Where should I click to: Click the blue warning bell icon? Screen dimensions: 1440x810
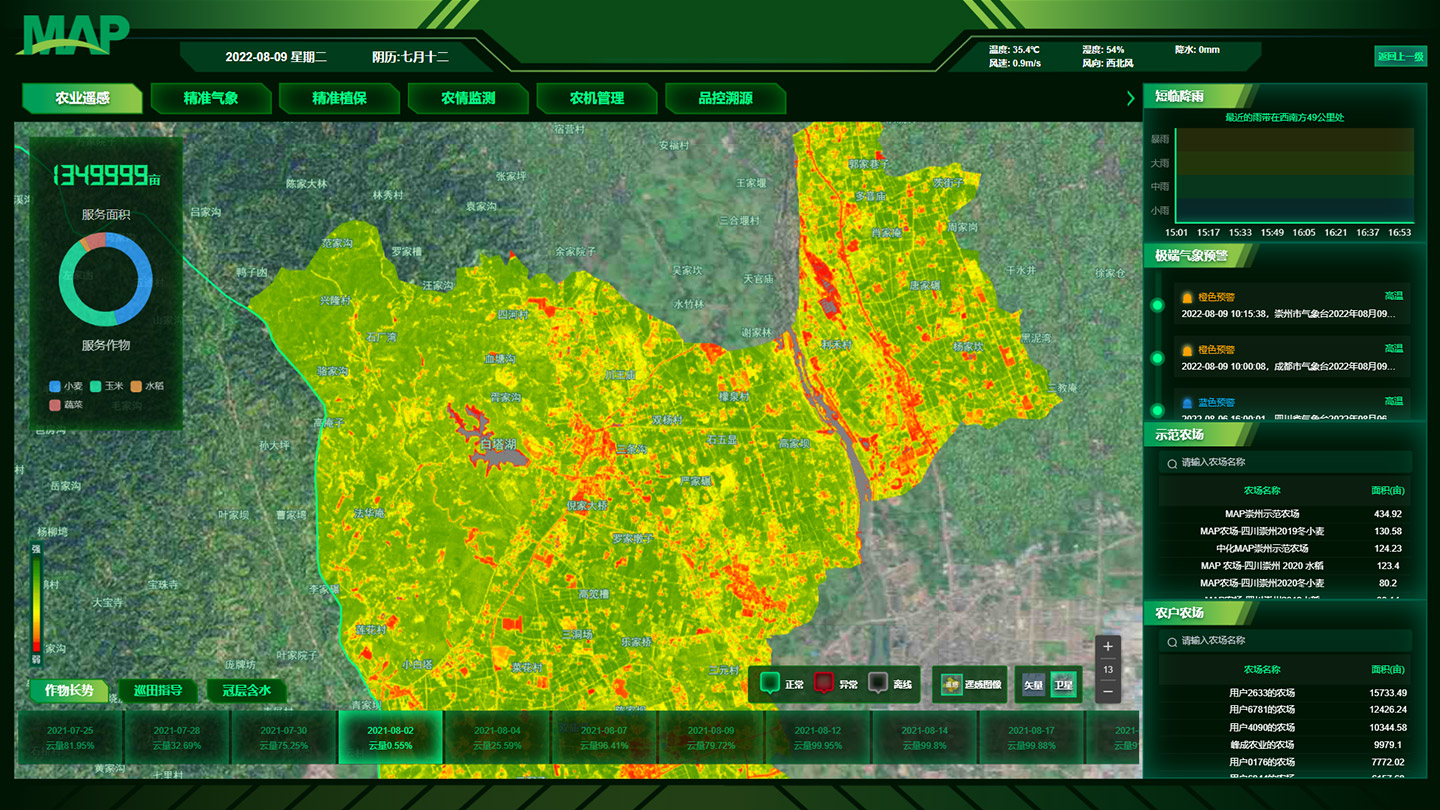point(1187,402)
